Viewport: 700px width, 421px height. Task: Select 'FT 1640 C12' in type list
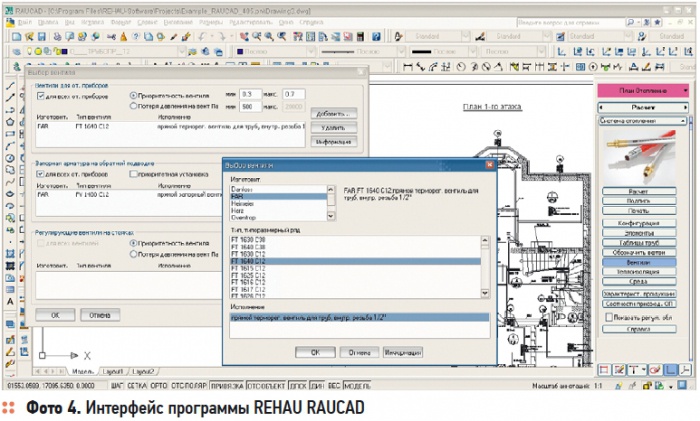(246, 261)
